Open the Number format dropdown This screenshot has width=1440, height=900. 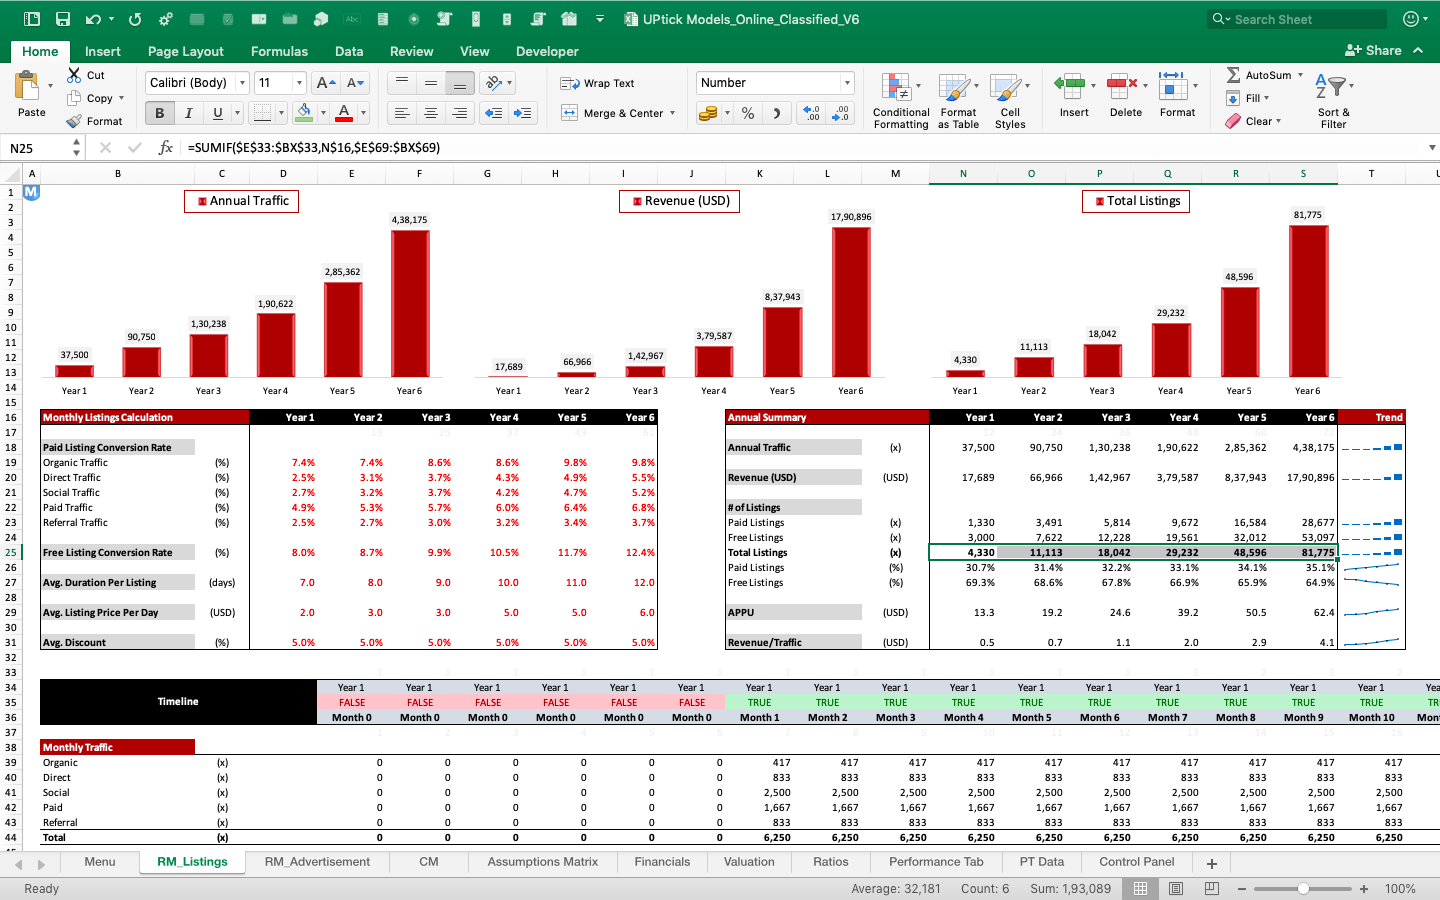coord(847,83)
